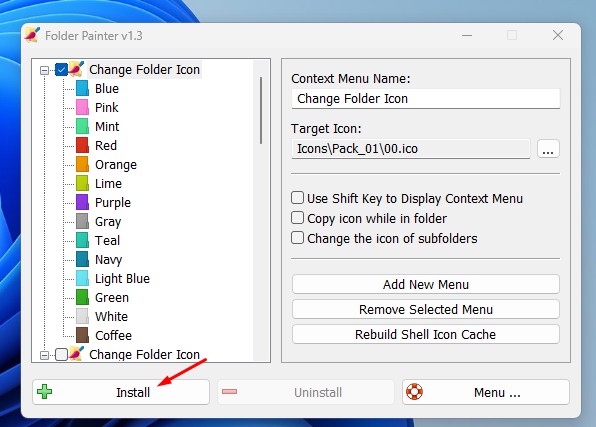Click Add New Menu button

pos(426,284)
